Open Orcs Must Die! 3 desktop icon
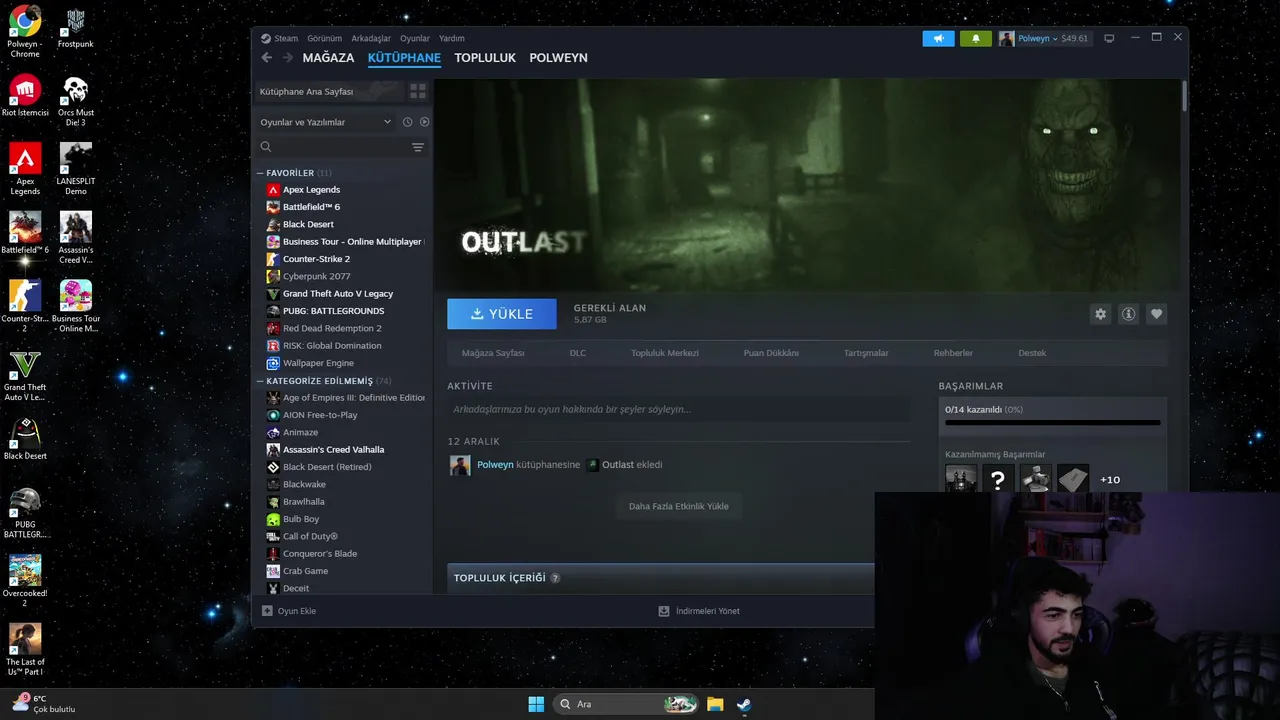The height and width of the screenshot is (720, 1280). [75, 100]
